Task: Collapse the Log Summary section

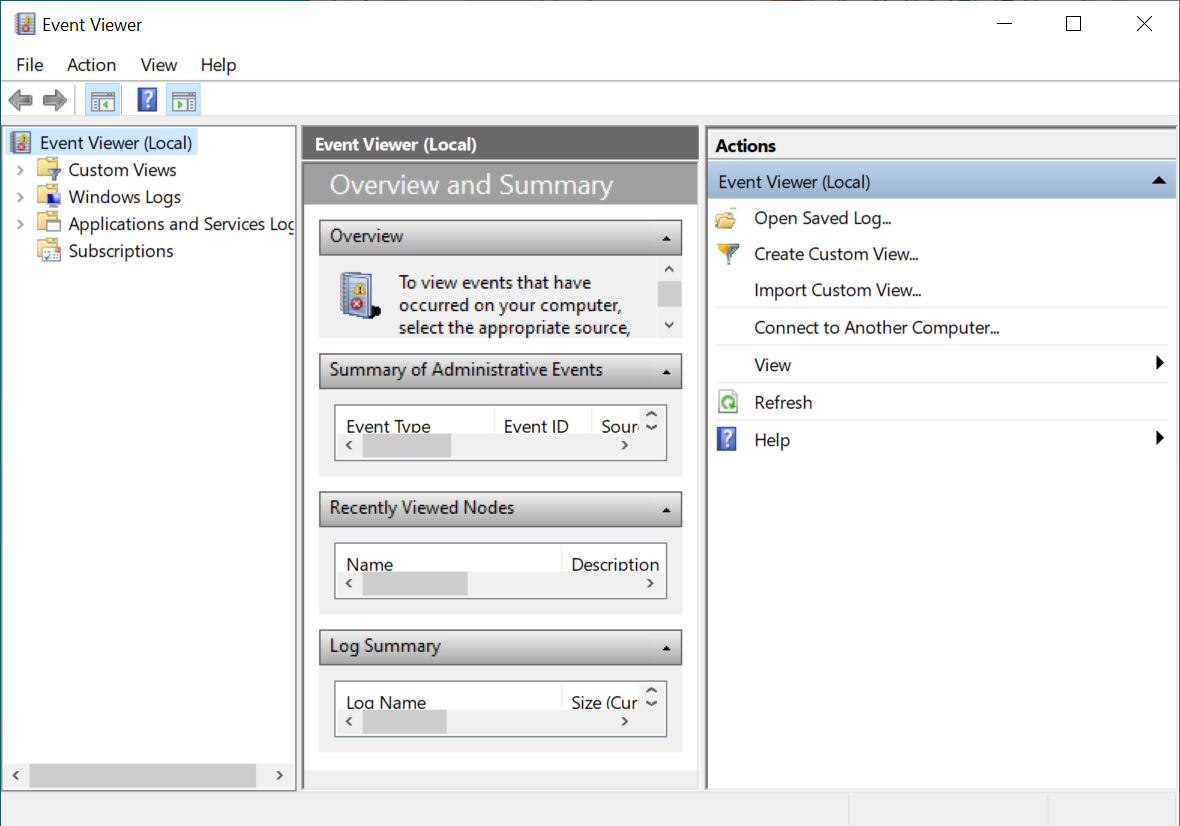Action: [666, 648]
